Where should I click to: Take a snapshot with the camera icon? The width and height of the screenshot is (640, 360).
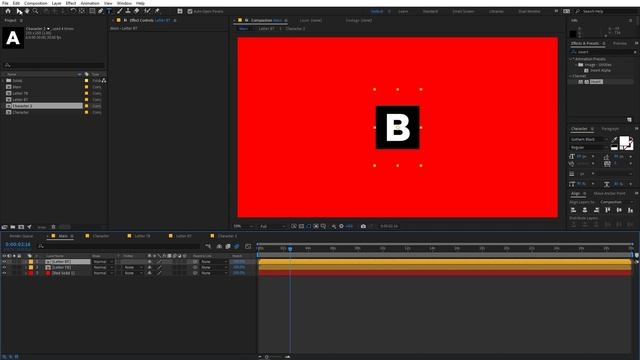click(363, 226)
